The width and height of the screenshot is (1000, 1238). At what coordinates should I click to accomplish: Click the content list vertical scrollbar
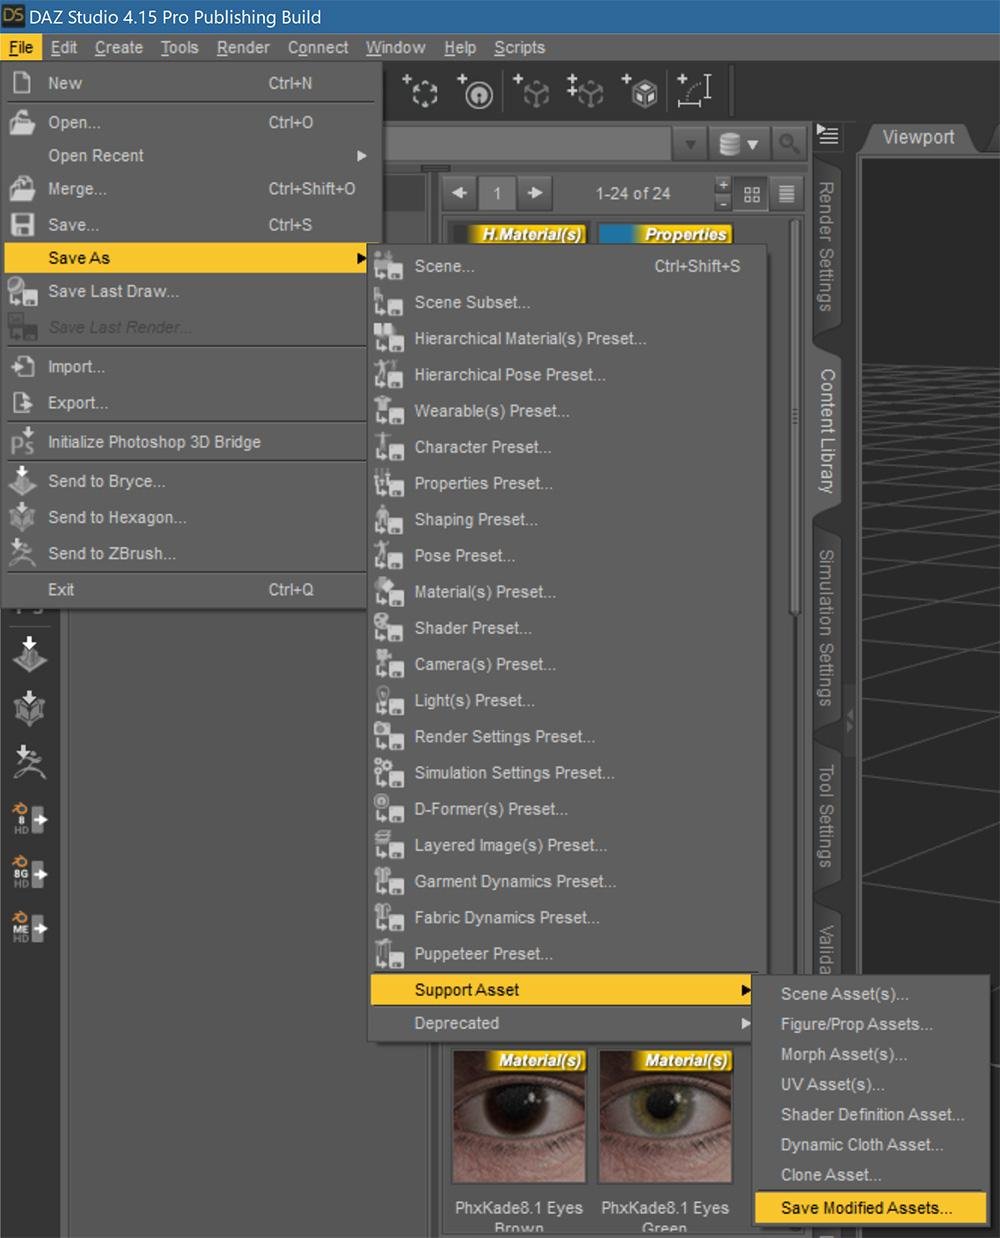[x=796, y=418]
